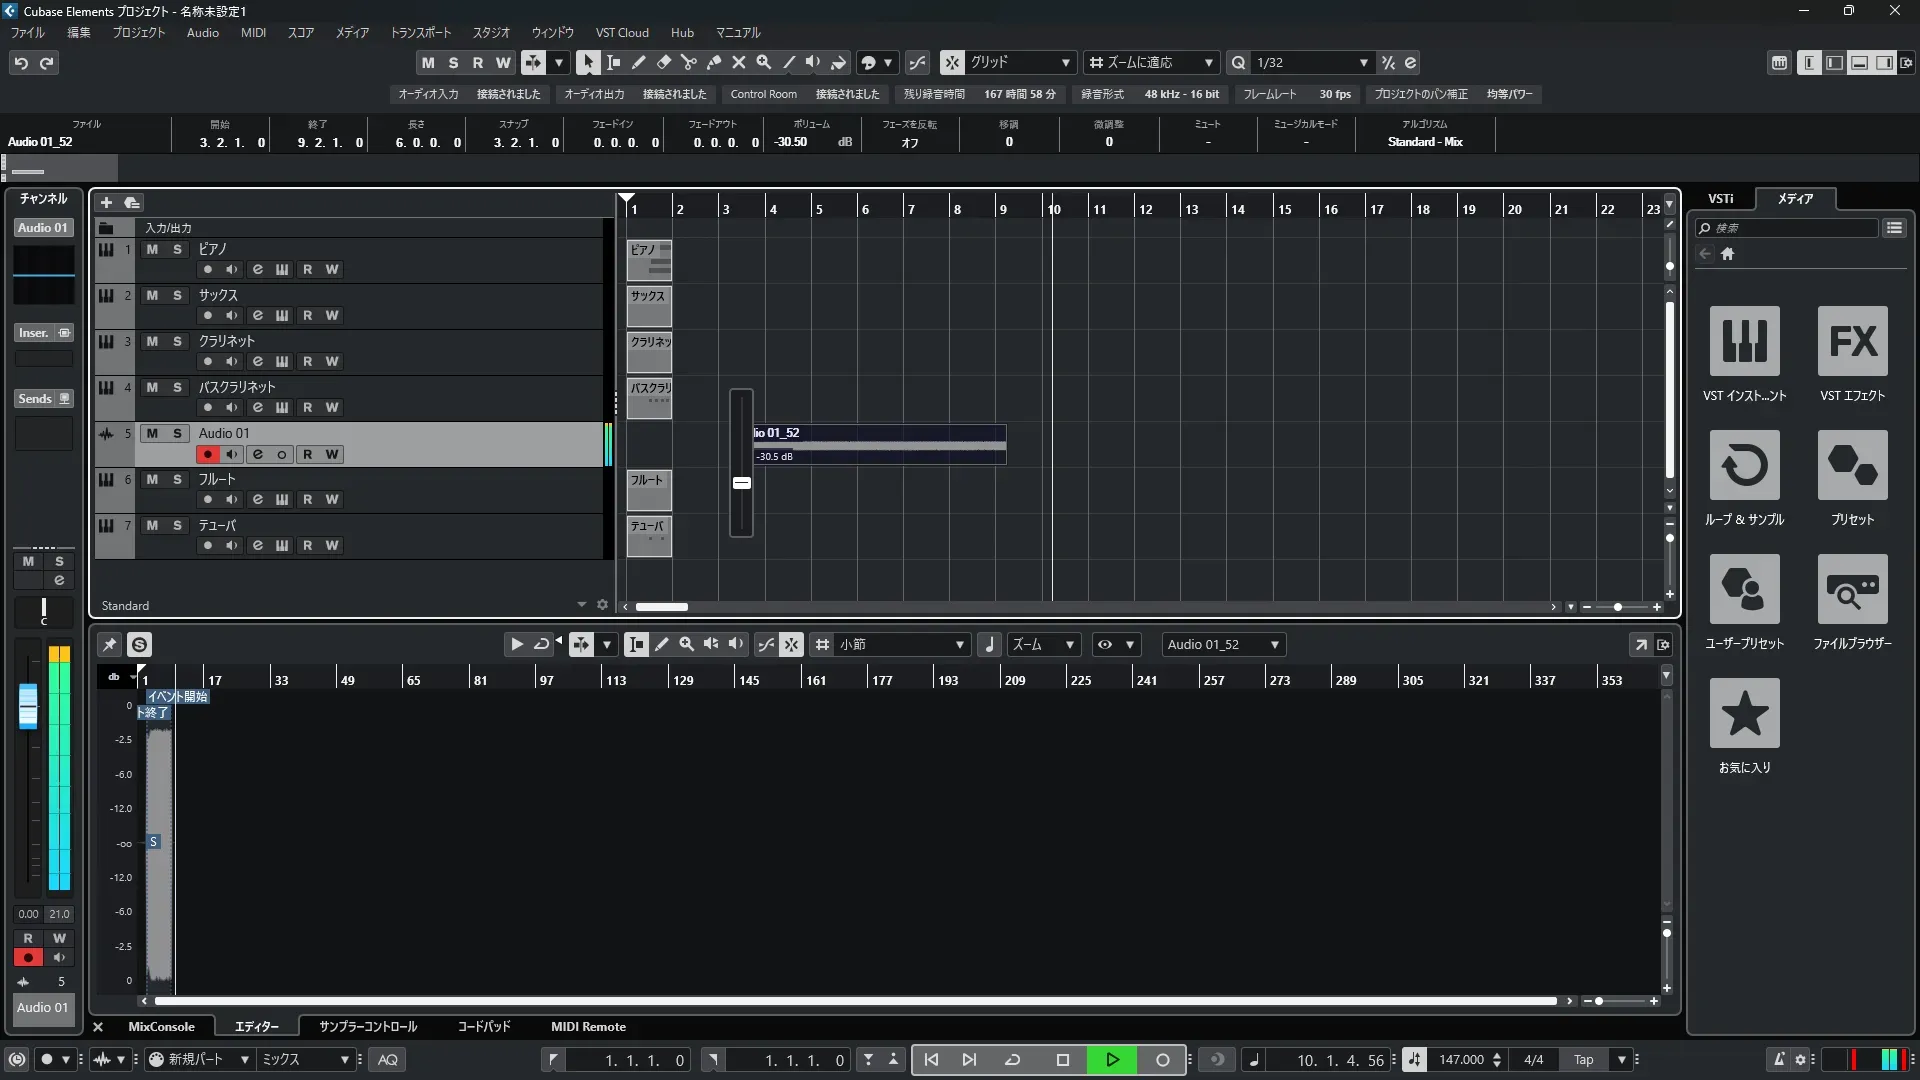
Task: Click the channel volume fader handle
Action: [x=28, y=706]
